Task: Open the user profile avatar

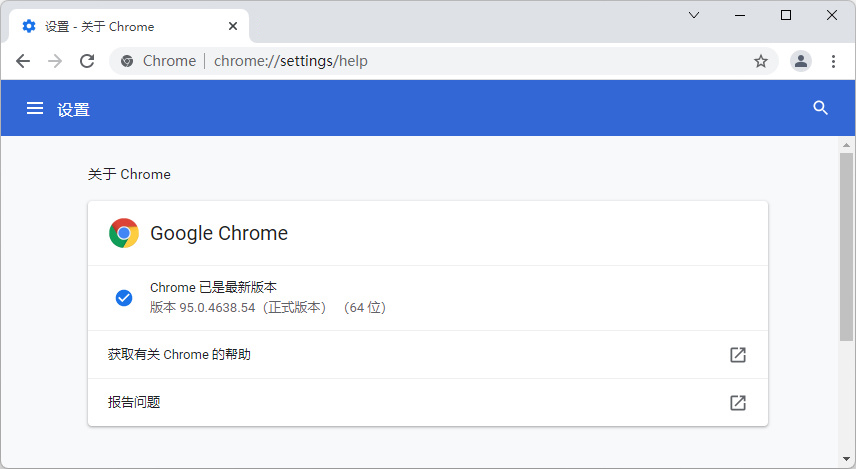Action: [x=801, y=61]
